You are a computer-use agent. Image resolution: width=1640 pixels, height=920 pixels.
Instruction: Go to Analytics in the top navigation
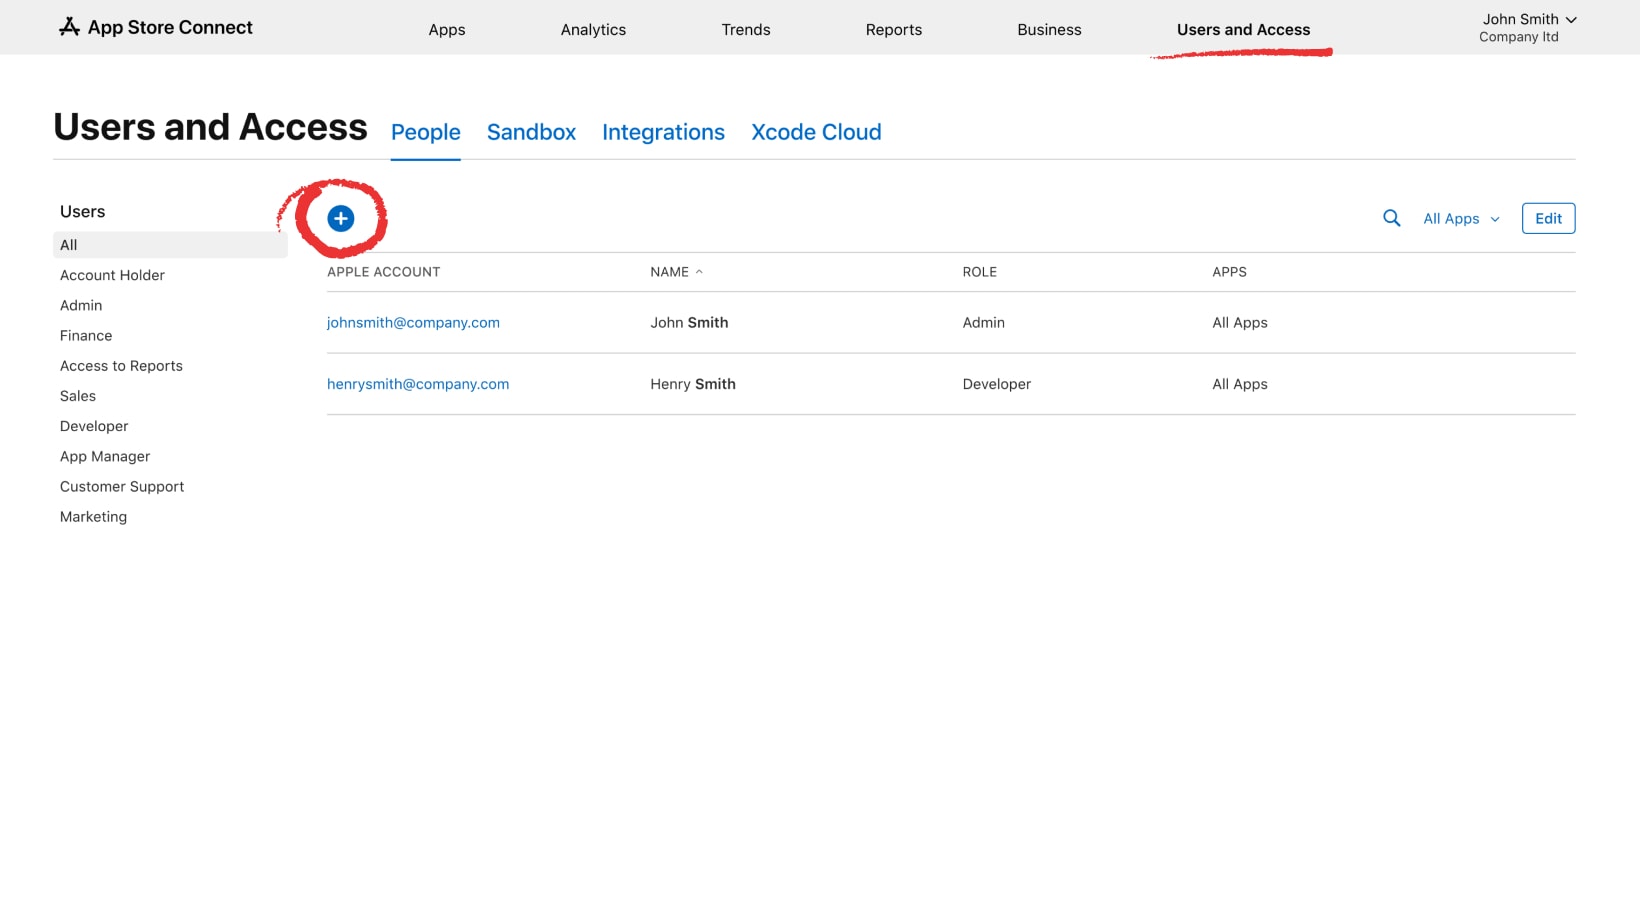(x=593, y=30)
